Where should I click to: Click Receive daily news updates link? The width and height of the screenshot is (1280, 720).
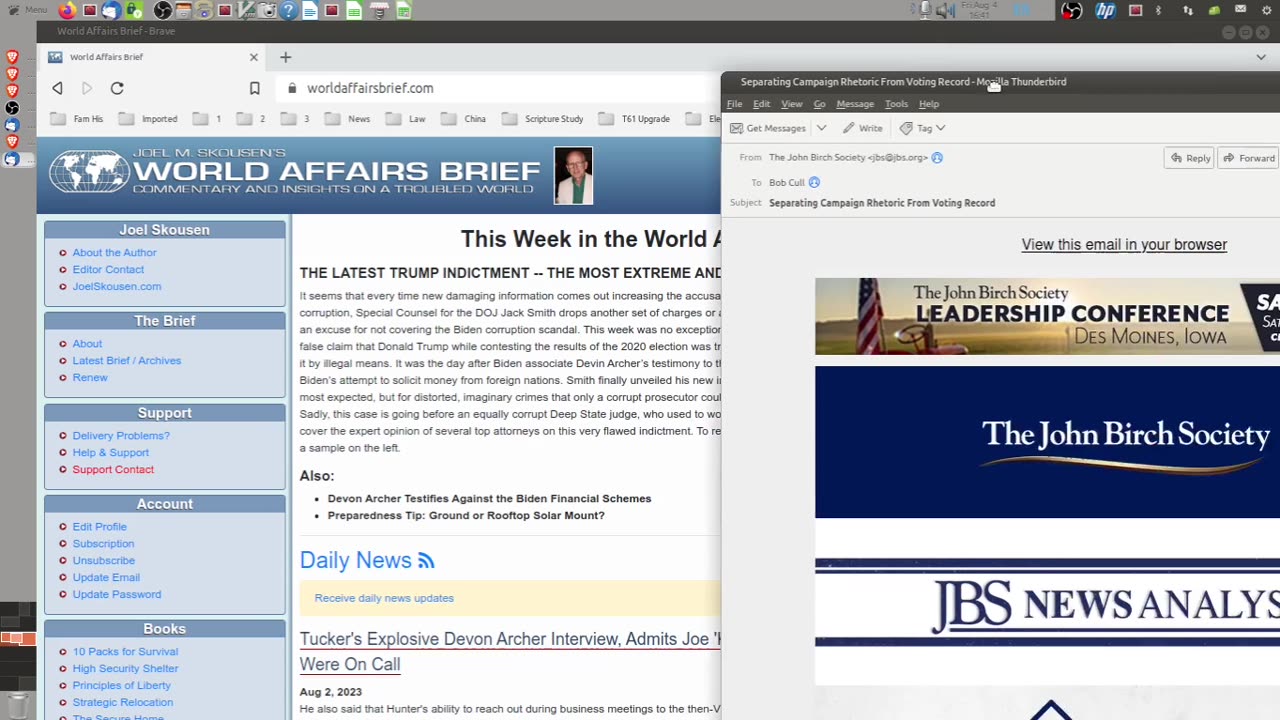pos(384,598)
